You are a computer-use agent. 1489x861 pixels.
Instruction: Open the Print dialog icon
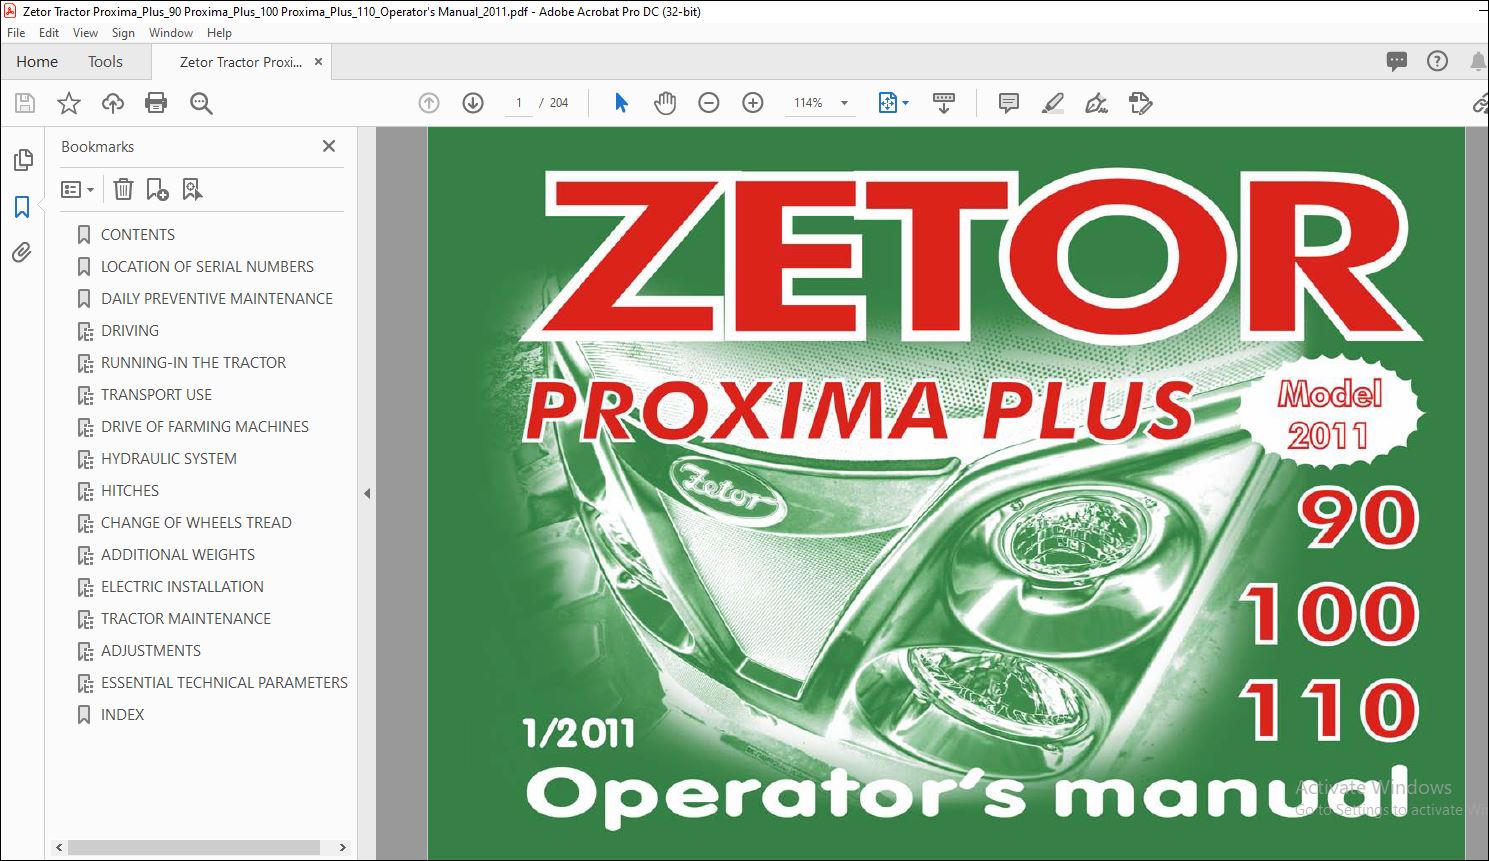[x=156, y=103]
